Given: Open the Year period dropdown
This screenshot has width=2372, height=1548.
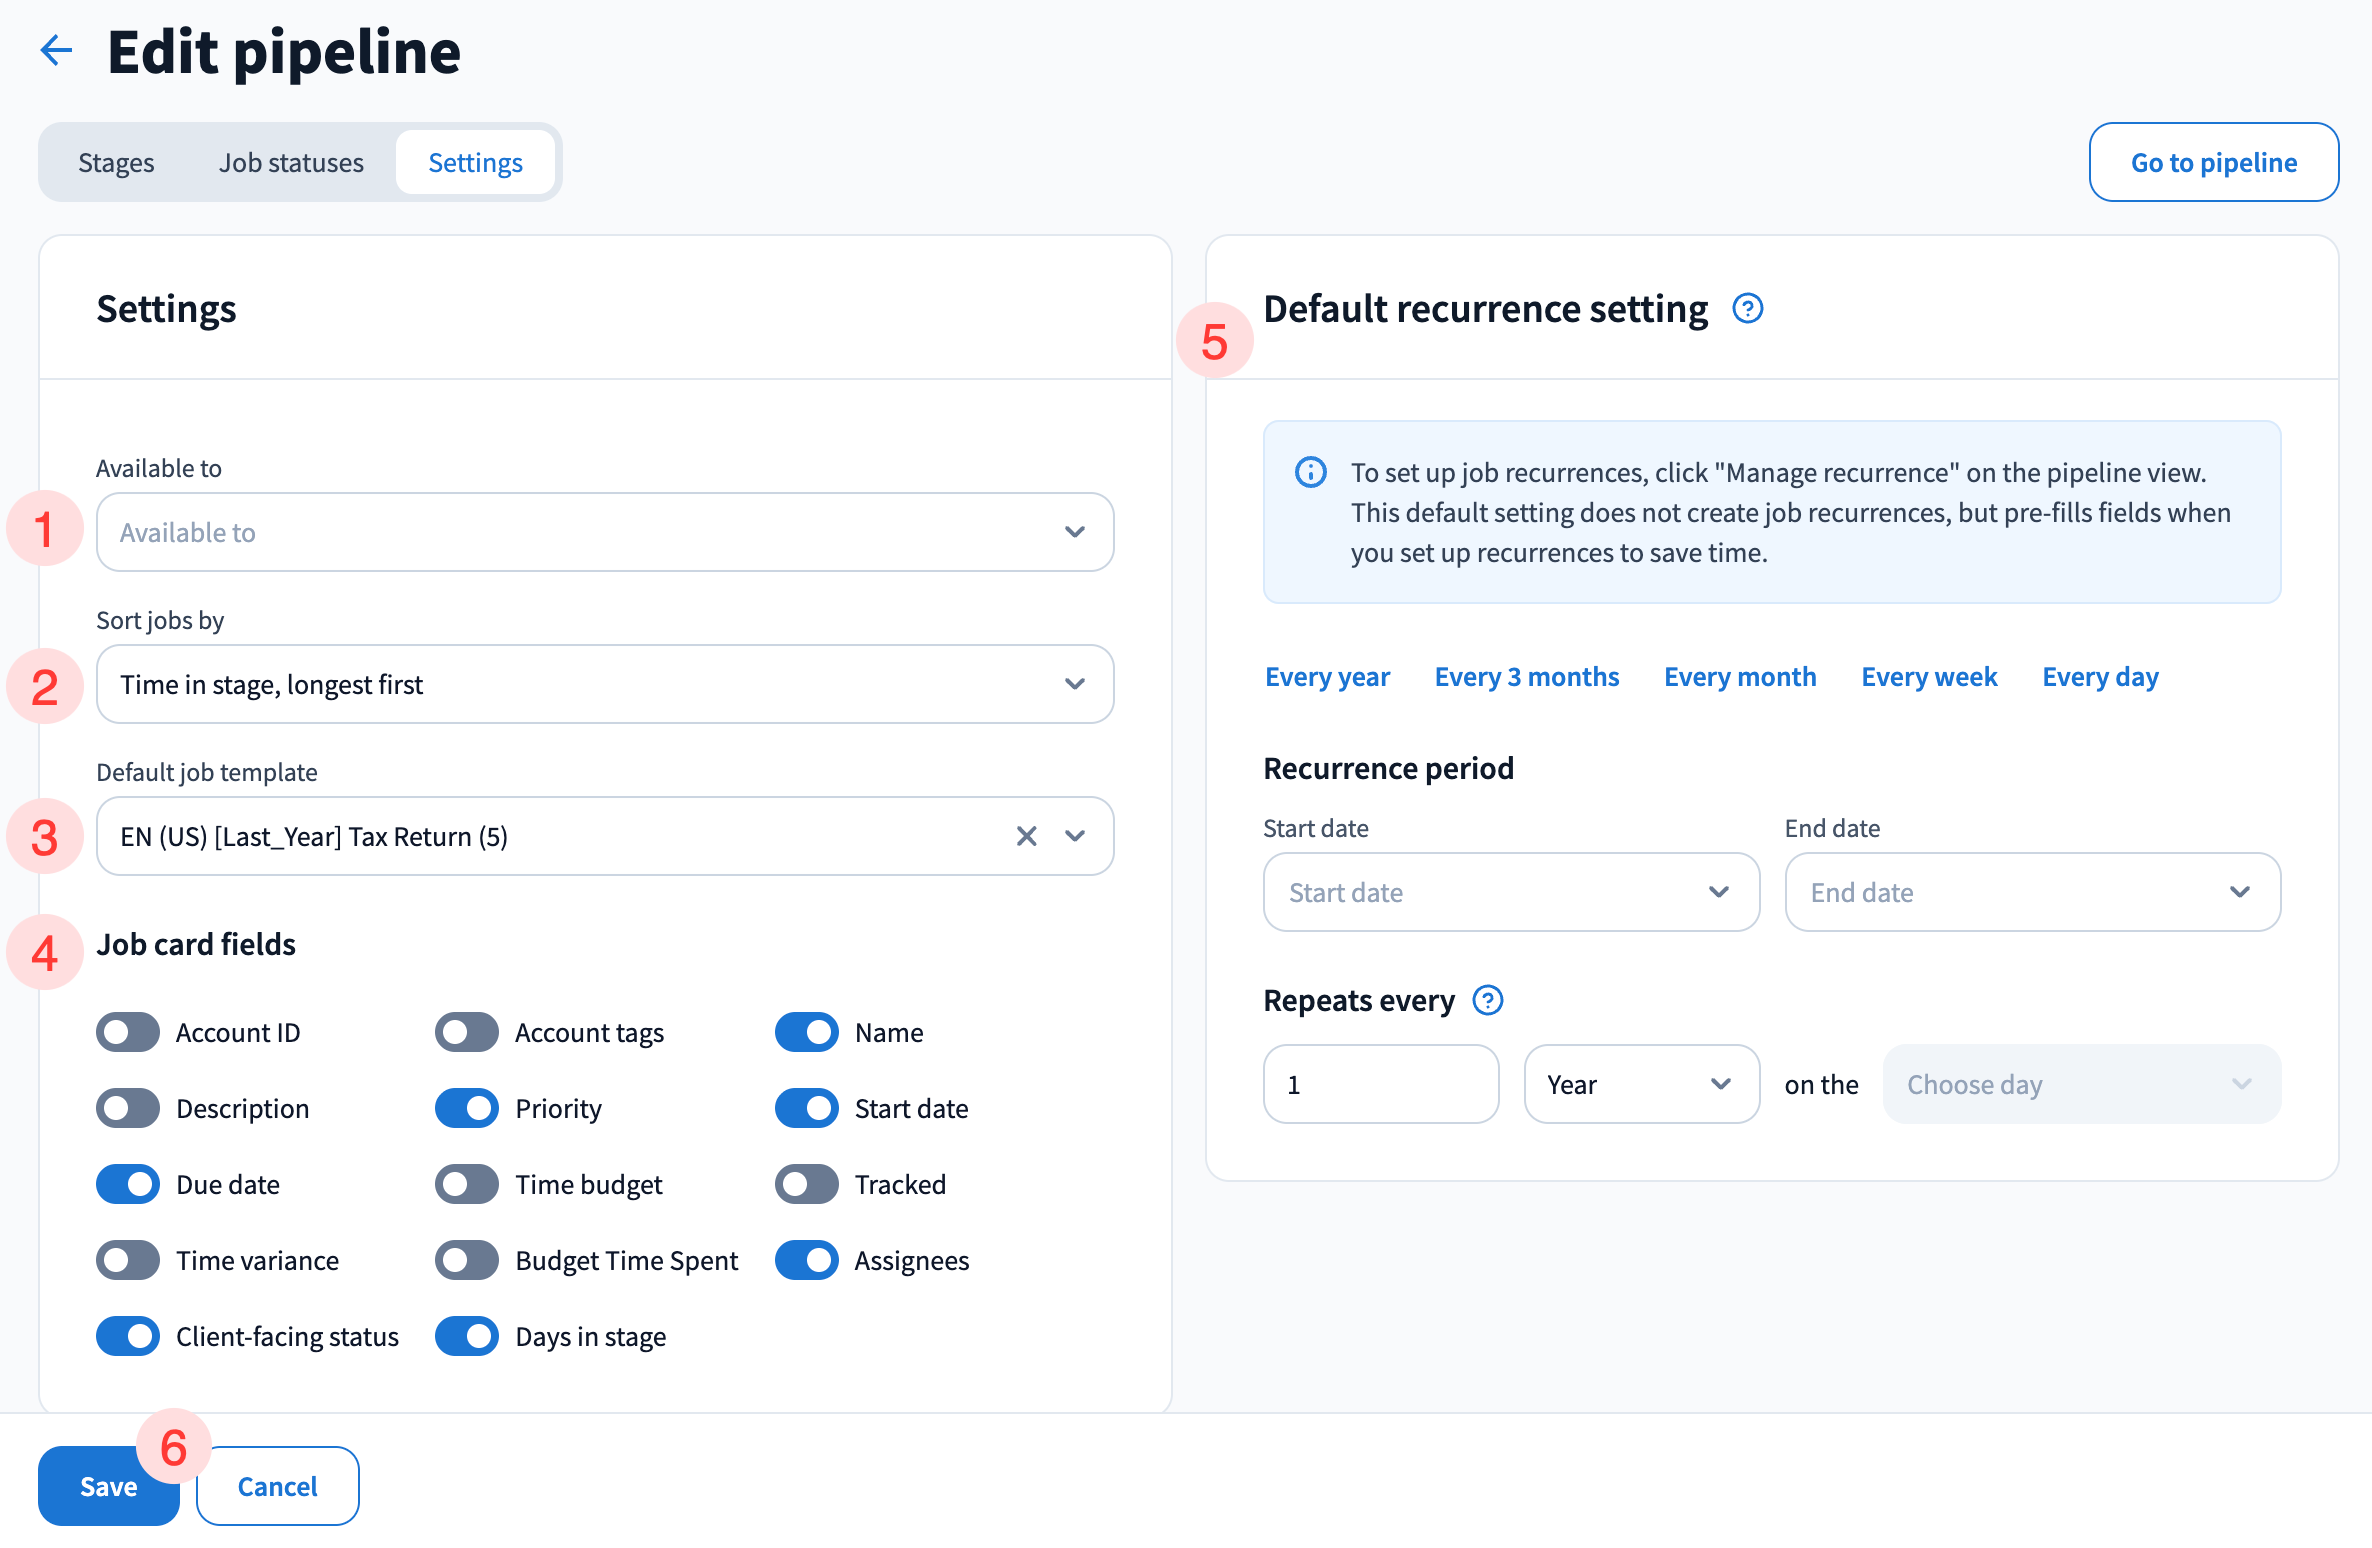Looking at the screenshot, I should [x=1640, y=1084].
